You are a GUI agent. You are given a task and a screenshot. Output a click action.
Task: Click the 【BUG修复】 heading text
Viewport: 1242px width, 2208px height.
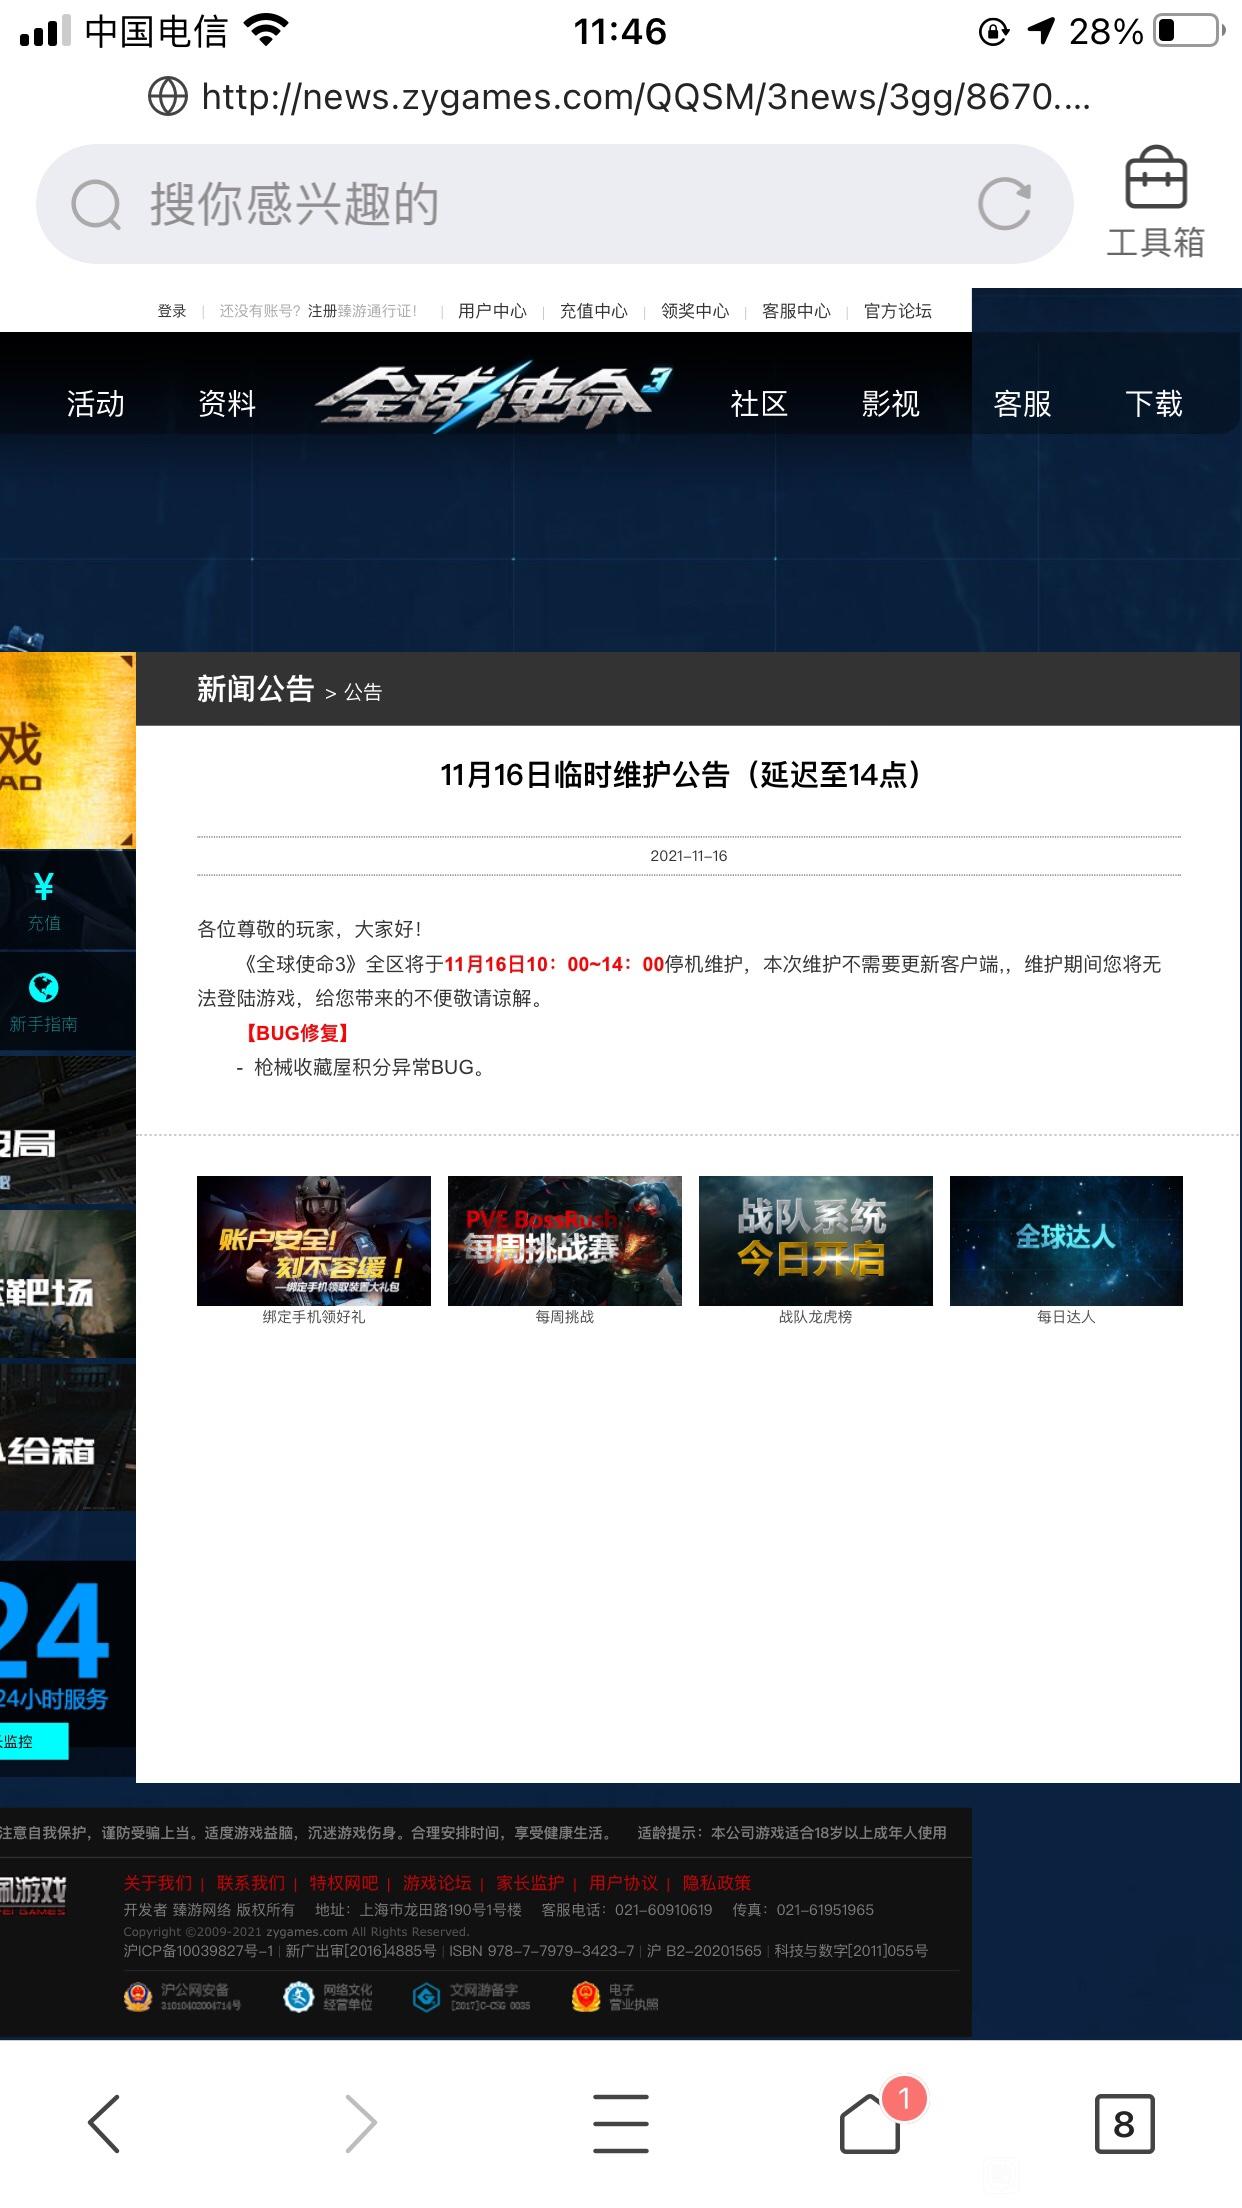pos(297,1033)
